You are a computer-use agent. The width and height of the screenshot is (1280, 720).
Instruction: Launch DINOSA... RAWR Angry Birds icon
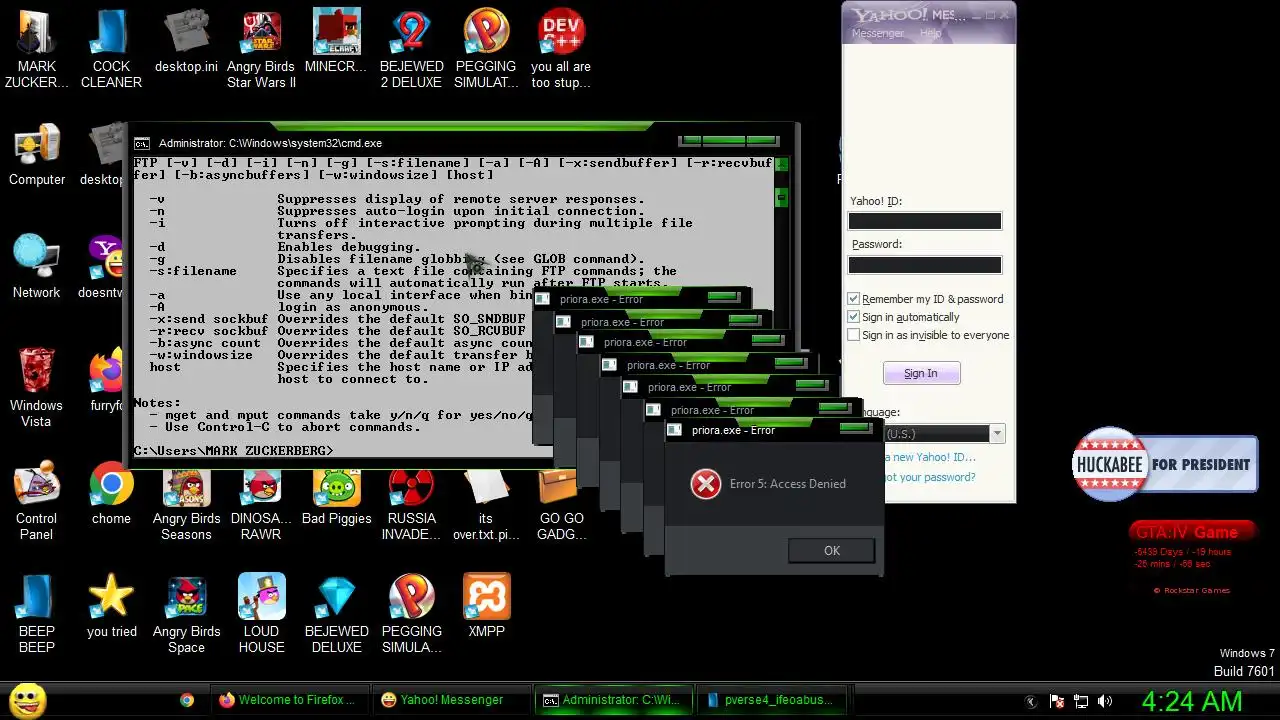click(261, 501)
